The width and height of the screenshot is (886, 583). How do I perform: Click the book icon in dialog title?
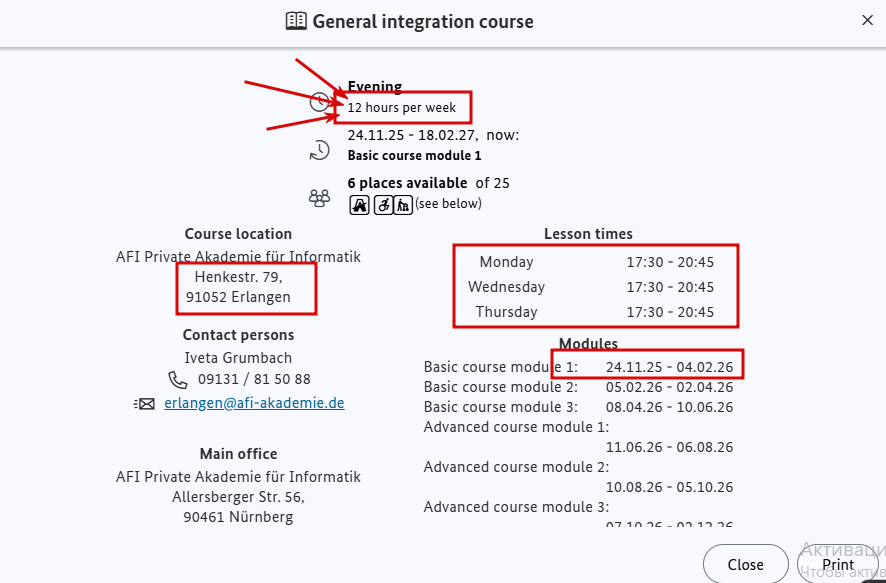coord(296,21)
